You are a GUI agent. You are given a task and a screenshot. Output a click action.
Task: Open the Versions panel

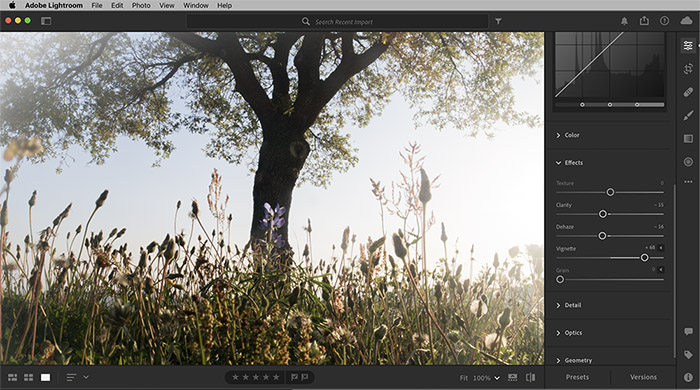pos(643,377)
